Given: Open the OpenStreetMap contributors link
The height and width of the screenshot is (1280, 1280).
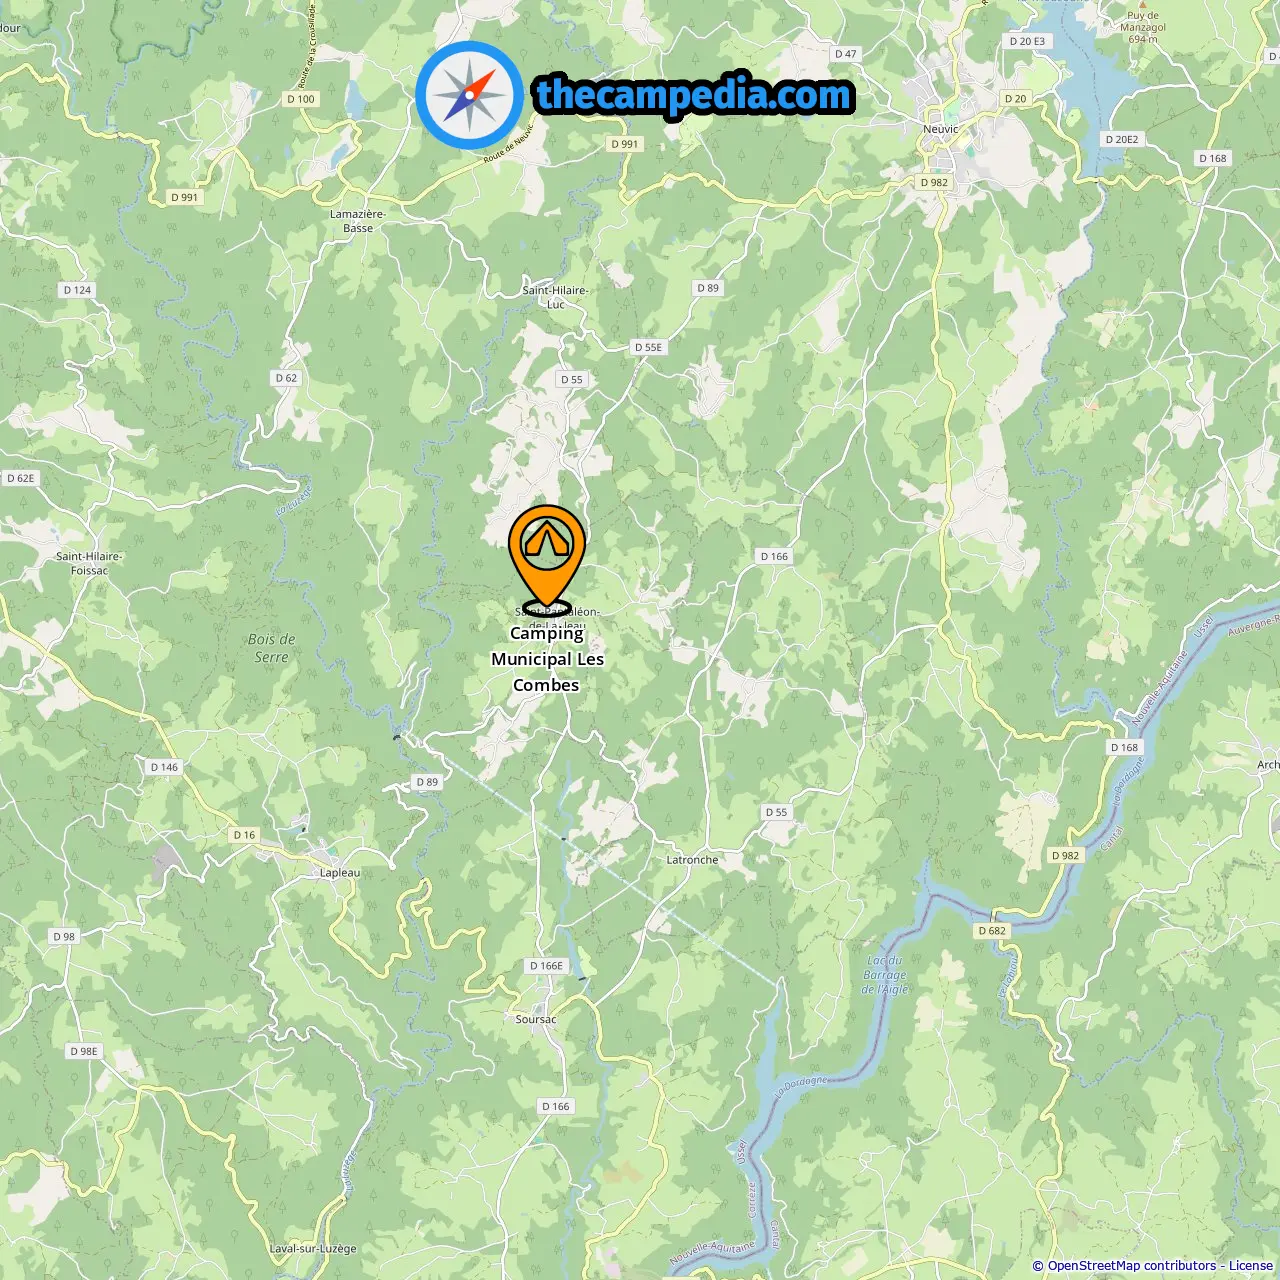Looking at the screenshot, I should click(x=1132, y=1265).
